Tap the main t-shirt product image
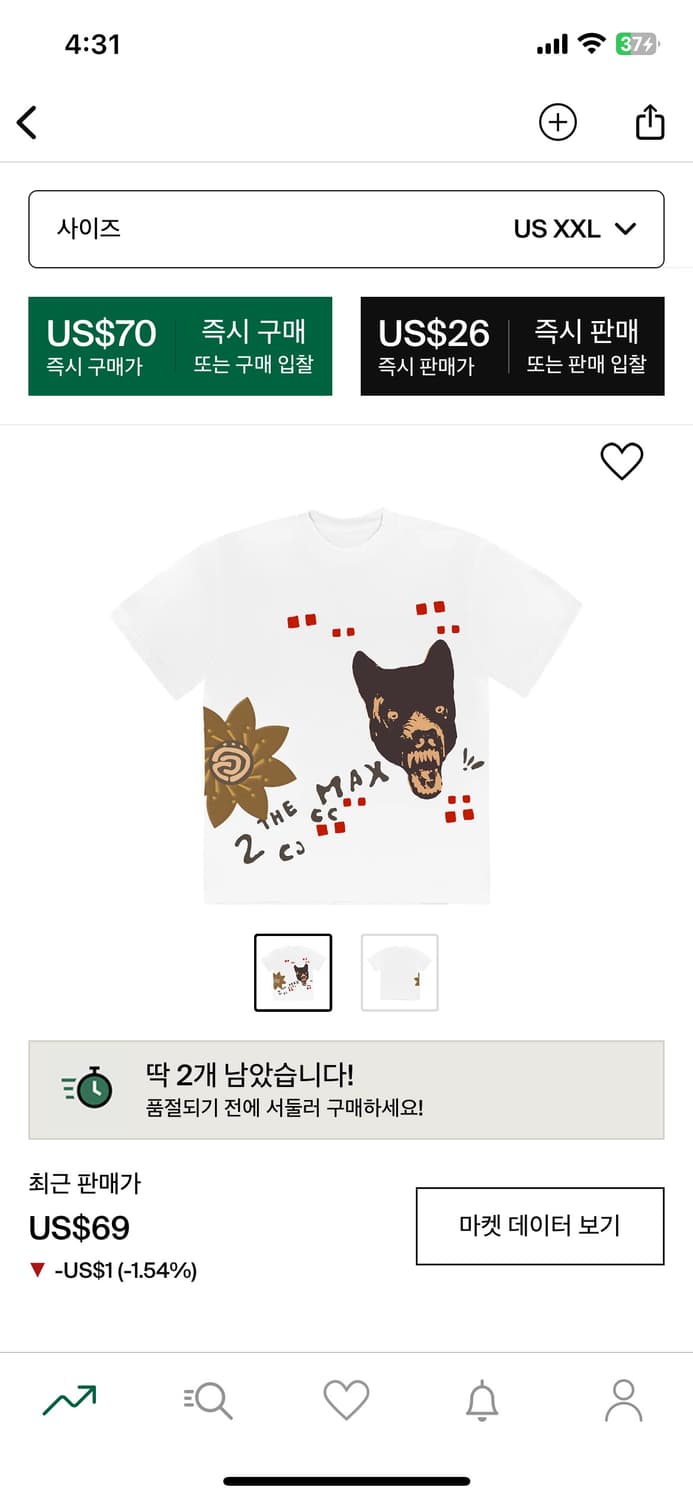The image size is (693, 1500). [x=346, y=705]
